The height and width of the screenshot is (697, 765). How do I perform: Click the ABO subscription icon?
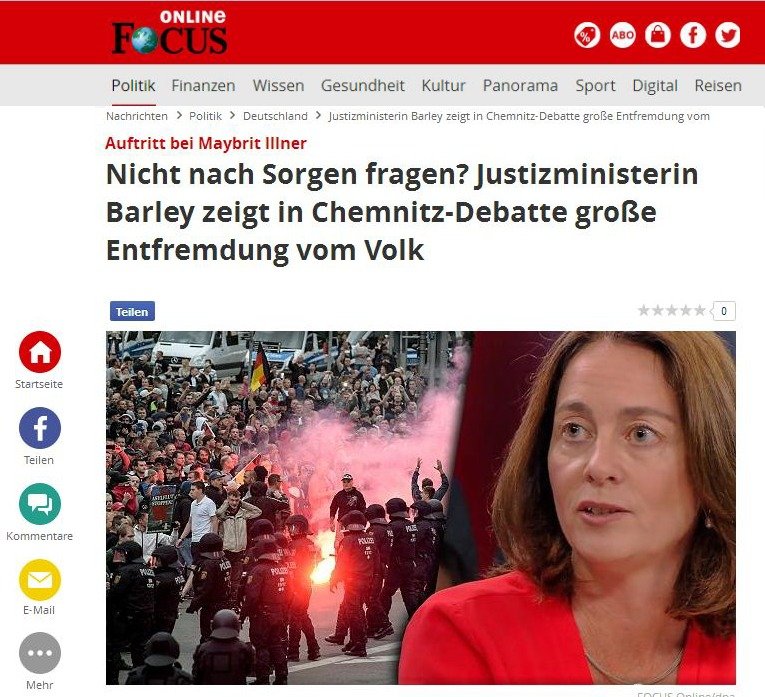pyautogui.click(x=623, y=35)
